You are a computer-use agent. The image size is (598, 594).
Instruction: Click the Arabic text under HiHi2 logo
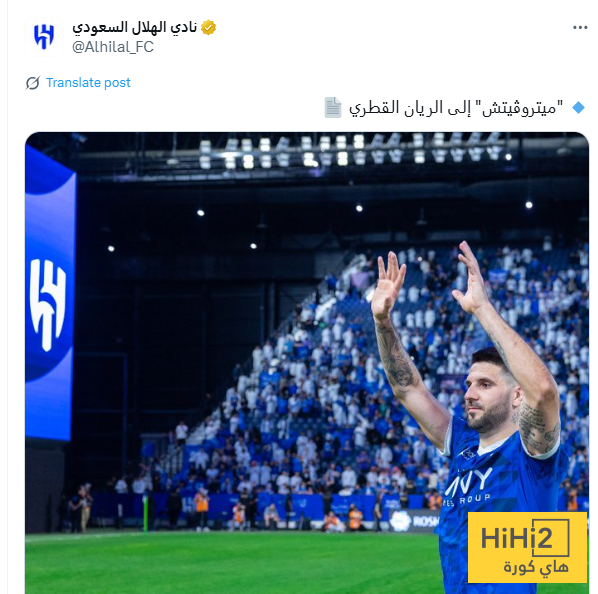[x=536, y=567]
